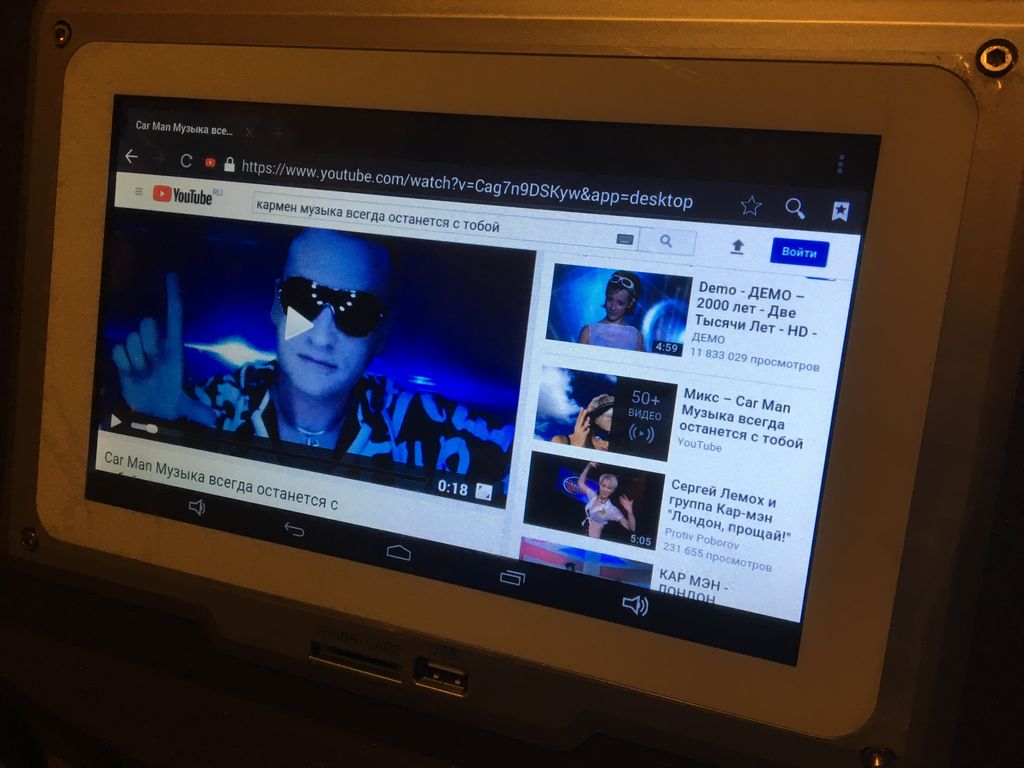
Task: Open the YouTube hamburger guide menu
Action: (x=138, y=191)
